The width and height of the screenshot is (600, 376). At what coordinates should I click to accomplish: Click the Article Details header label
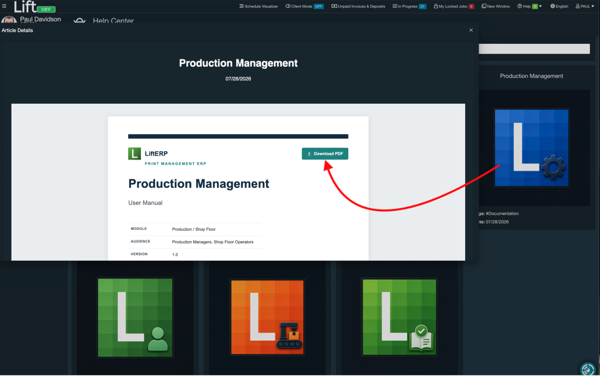(x=17, y=30)
